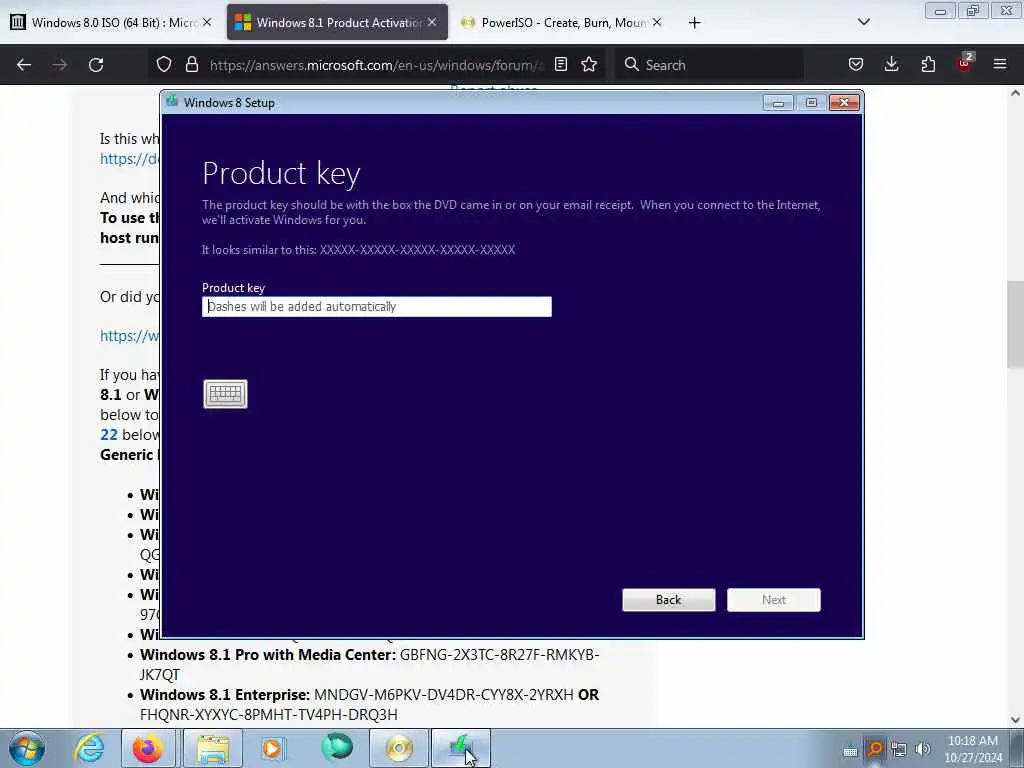Viewport: 1024px width, 768px height.
Task: Open network status tray icon
Action: (x=899, y=749)
